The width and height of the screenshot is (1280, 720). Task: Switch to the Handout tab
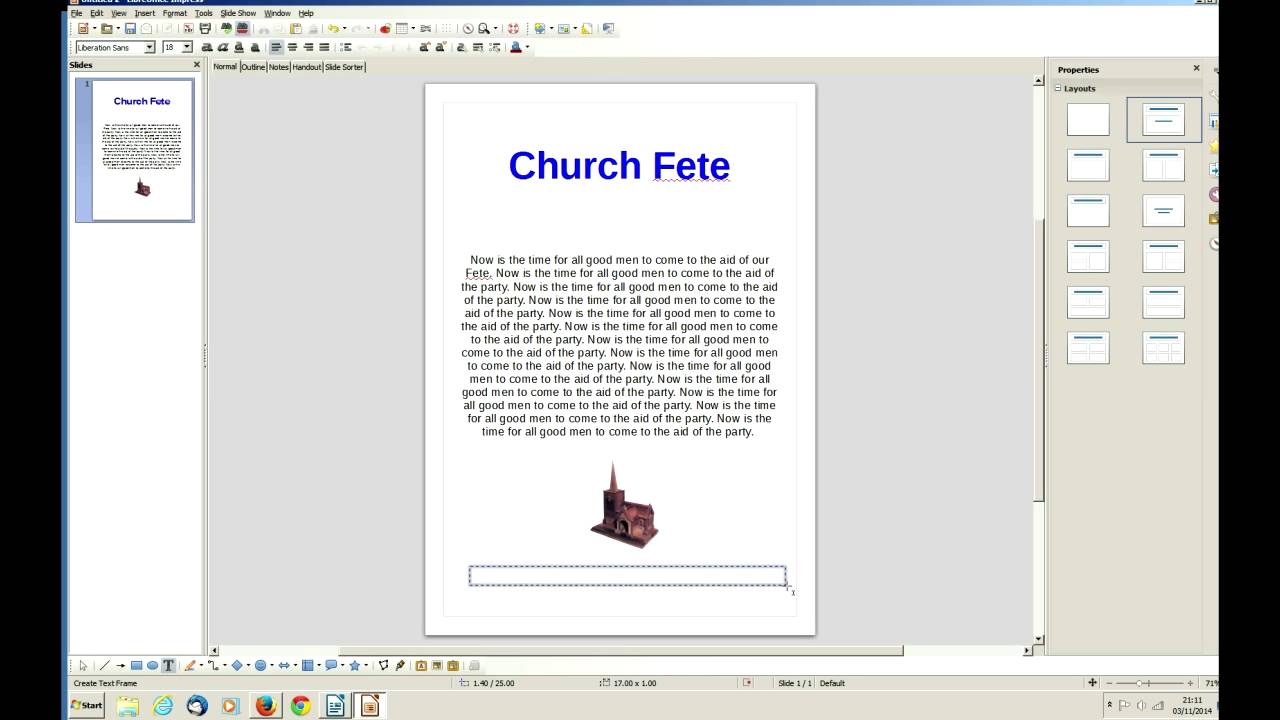pyautogui.click(x=307, y=67)
